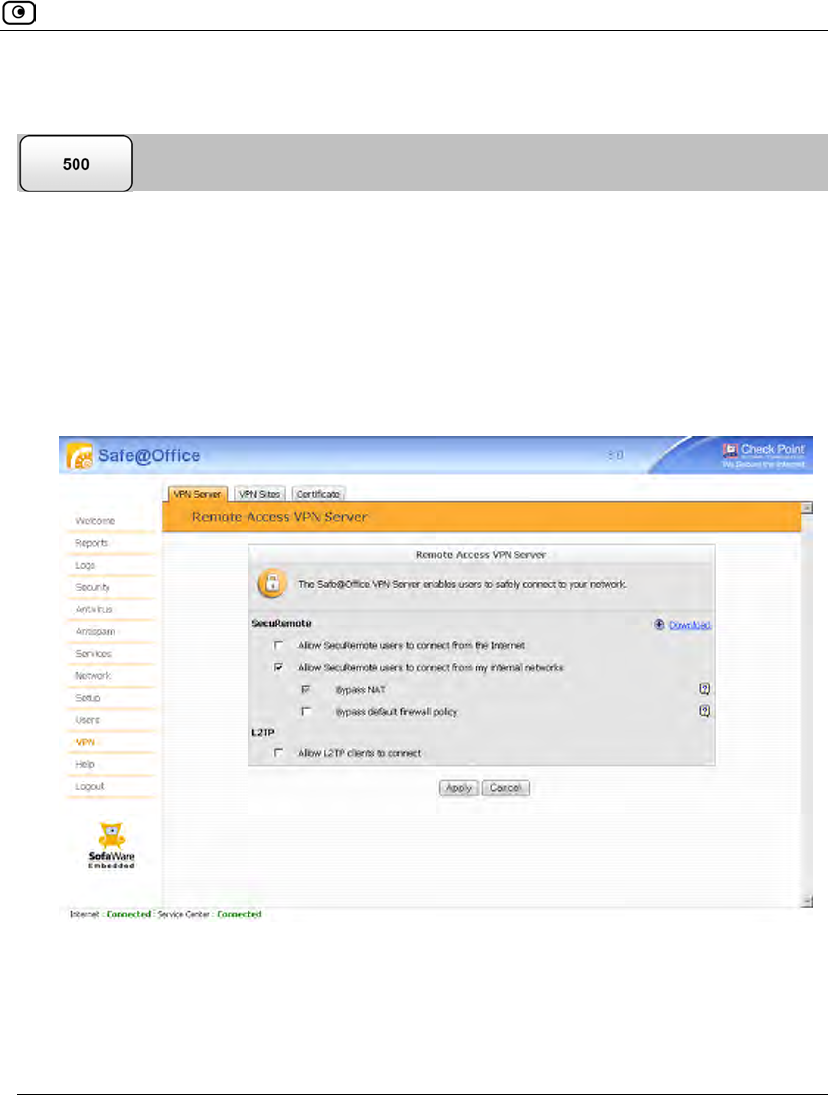Click the eye icon at page top

(x=19, y=13)
